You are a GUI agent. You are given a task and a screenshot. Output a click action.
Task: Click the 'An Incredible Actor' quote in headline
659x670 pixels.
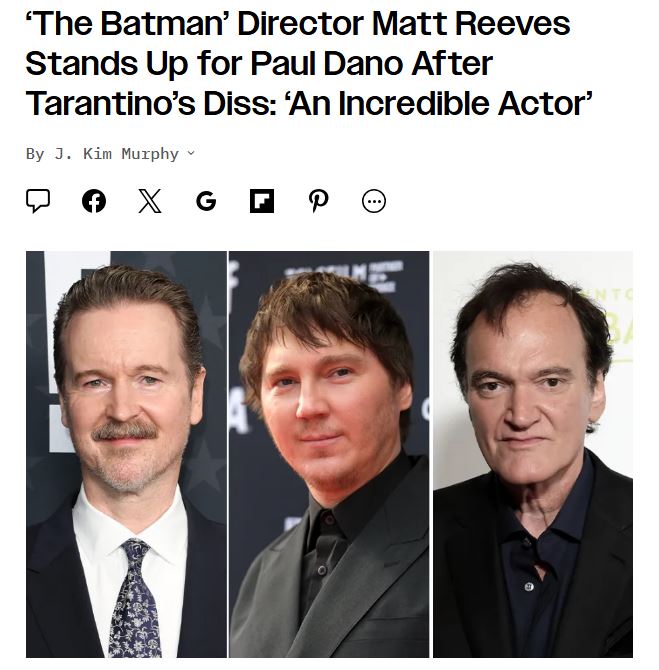coord(440,104)
